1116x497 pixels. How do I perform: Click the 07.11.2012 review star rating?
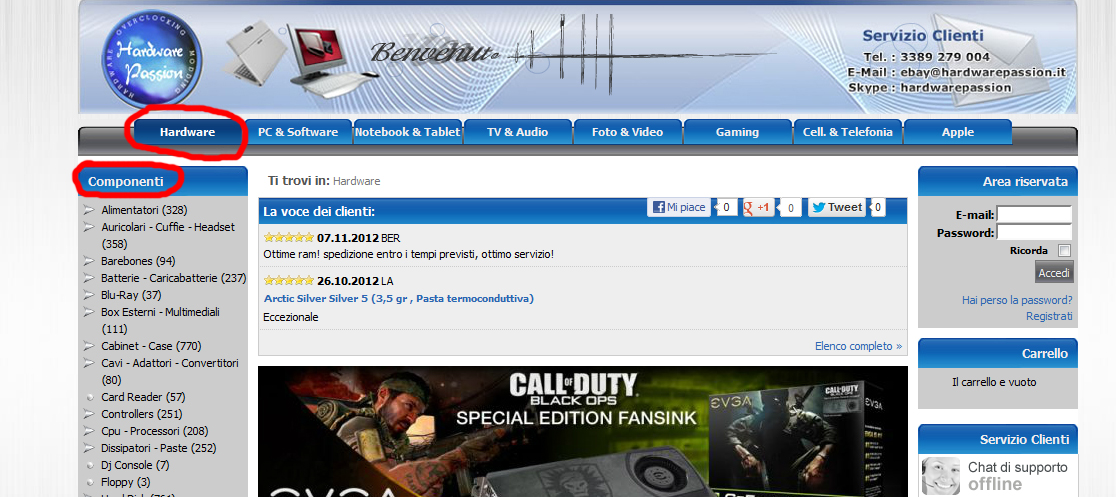289,238
